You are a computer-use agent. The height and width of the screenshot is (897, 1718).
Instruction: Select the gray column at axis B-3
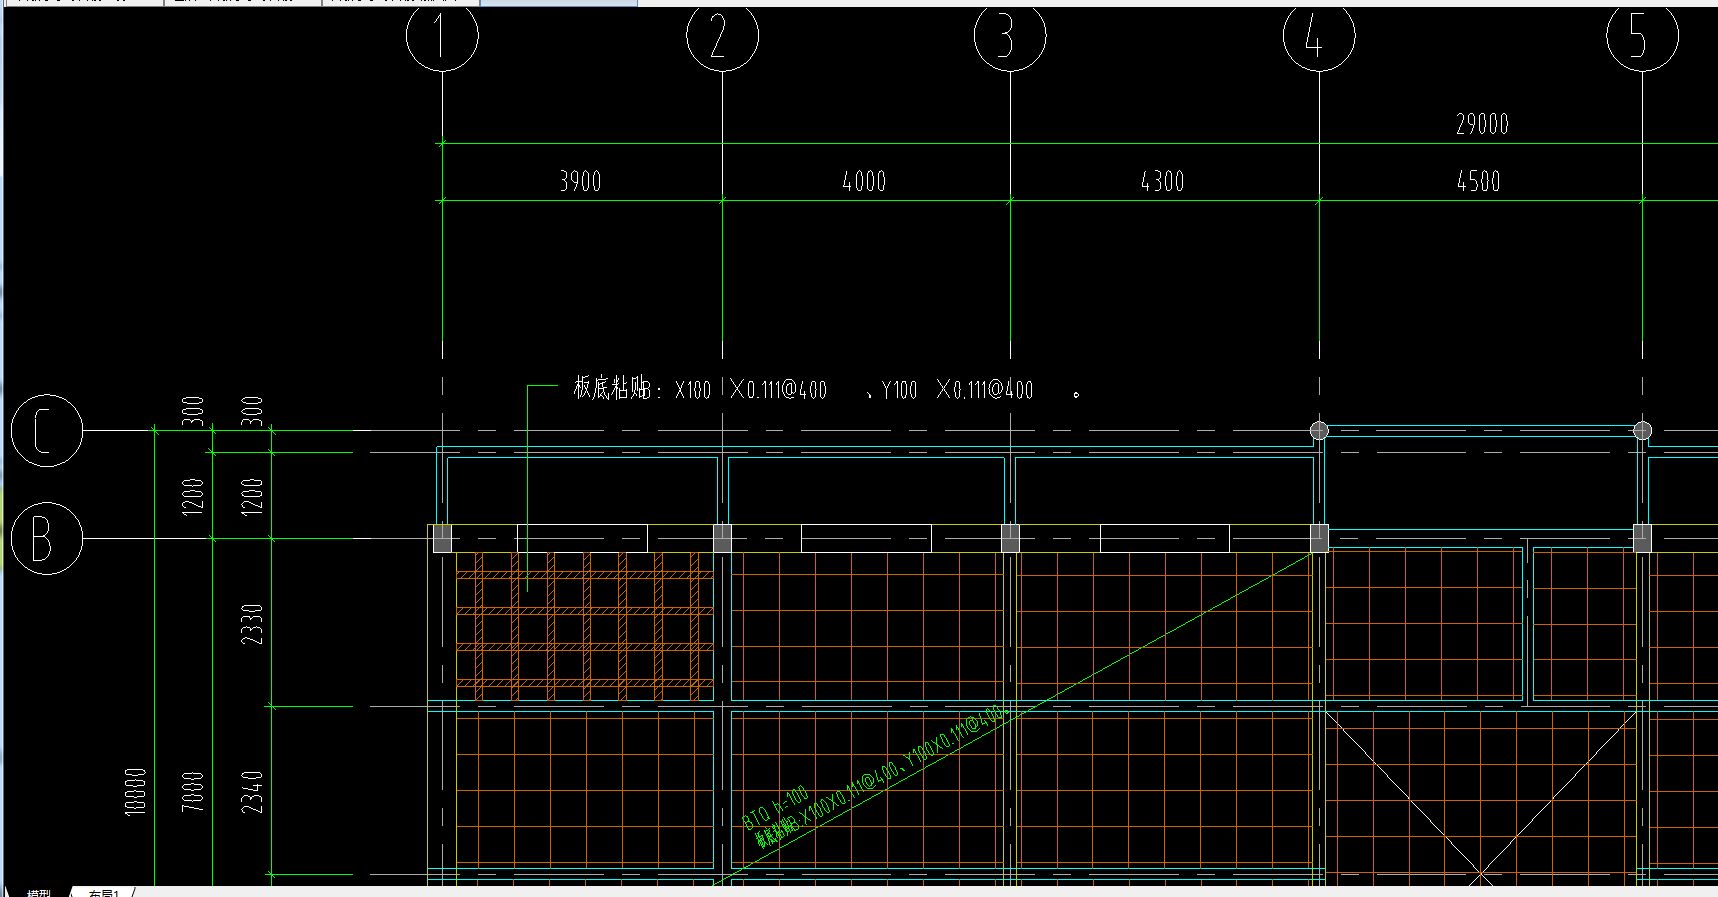[x=1010, y=539]
